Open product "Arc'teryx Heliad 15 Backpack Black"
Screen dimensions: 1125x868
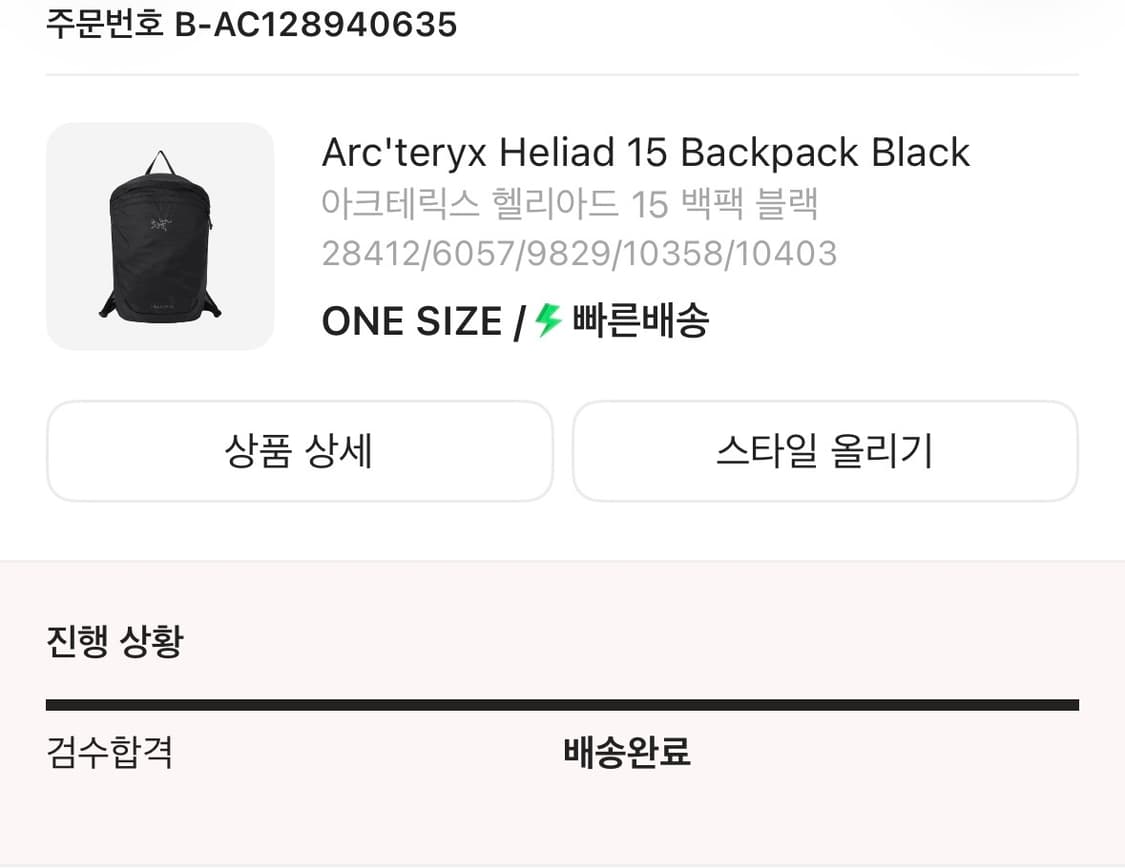645,152
